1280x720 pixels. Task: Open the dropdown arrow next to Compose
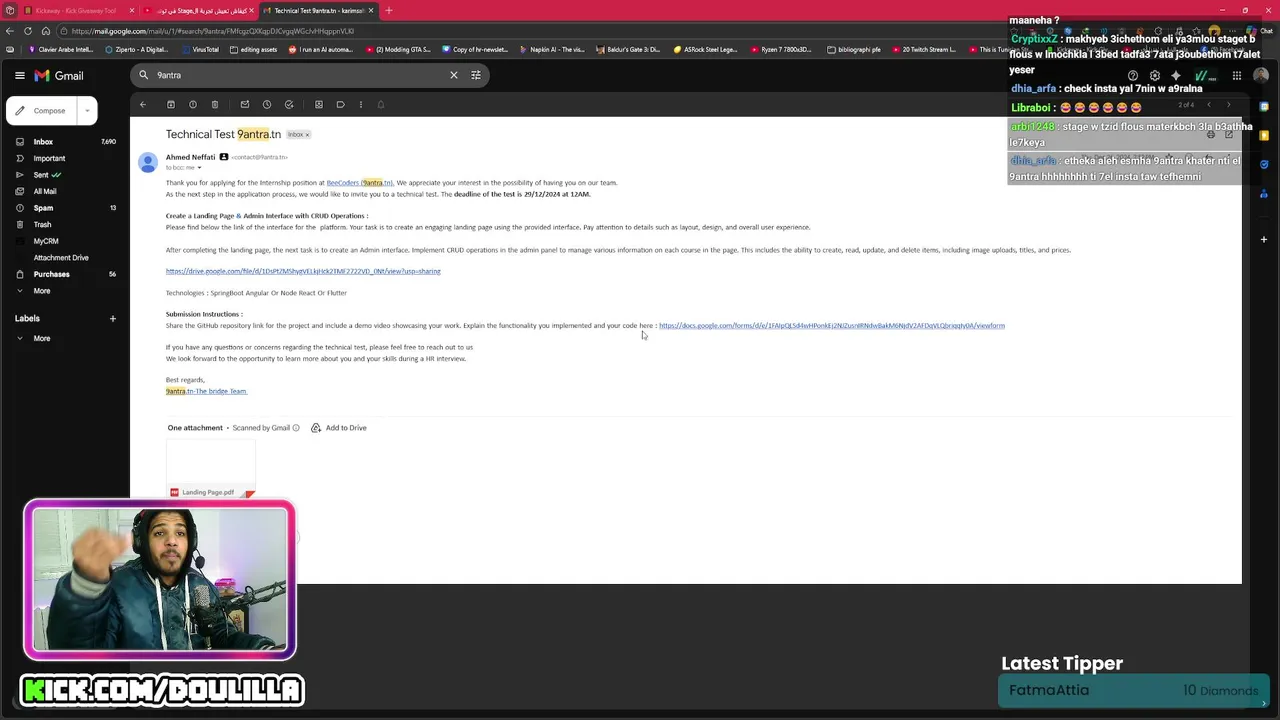pos(87,111)
